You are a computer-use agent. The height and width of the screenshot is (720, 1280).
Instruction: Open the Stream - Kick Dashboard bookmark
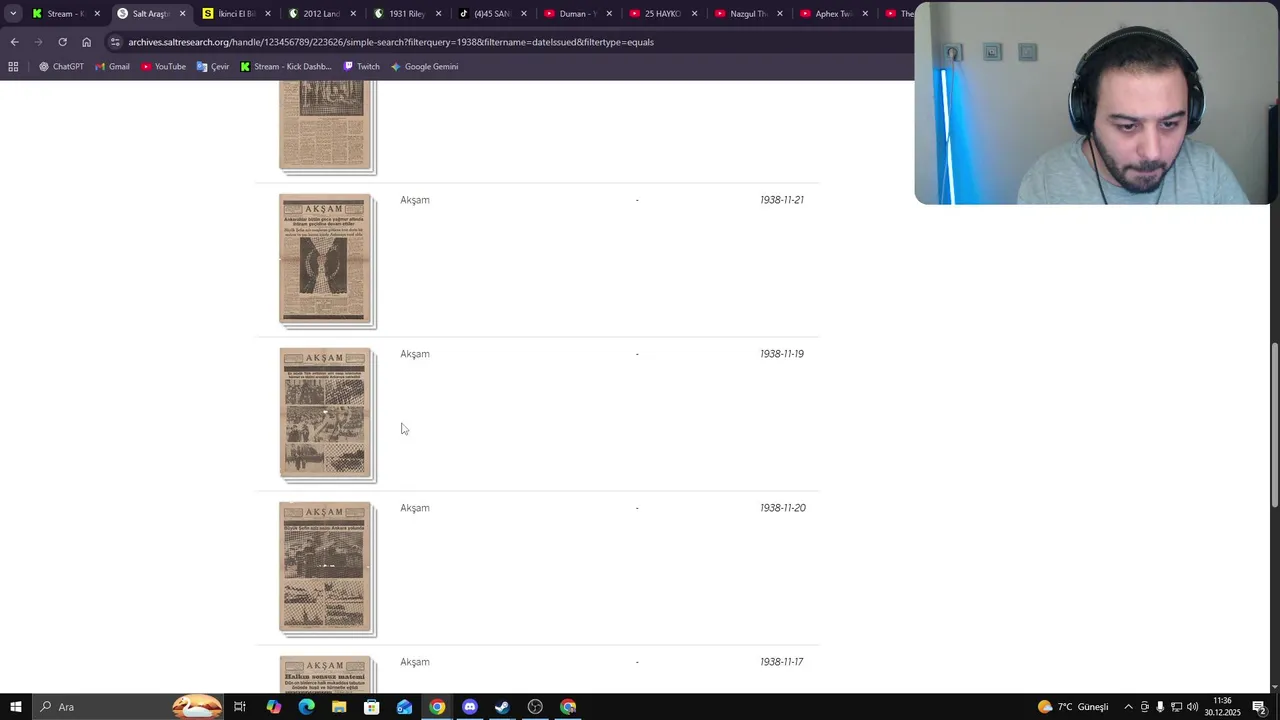(x=286, y=67)
